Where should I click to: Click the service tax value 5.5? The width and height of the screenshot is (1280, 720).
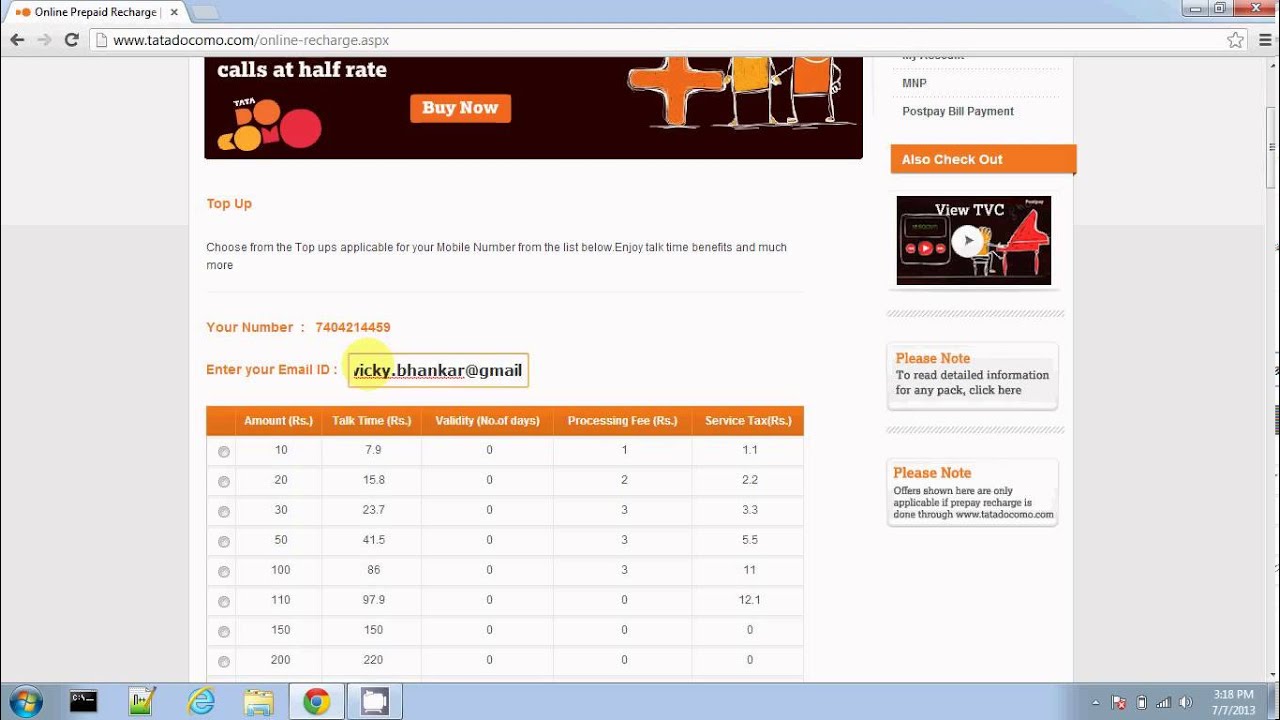[x=750, y=540]
